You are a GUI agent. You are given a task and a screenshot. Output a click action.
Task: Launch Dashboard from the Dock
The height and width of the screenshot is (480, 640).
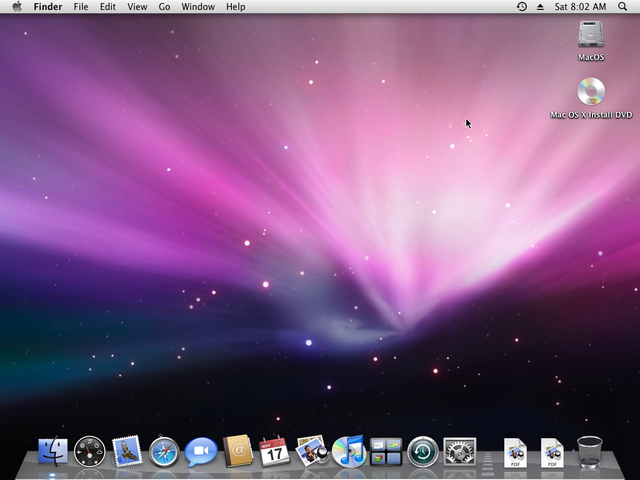[x=90, y=451]
